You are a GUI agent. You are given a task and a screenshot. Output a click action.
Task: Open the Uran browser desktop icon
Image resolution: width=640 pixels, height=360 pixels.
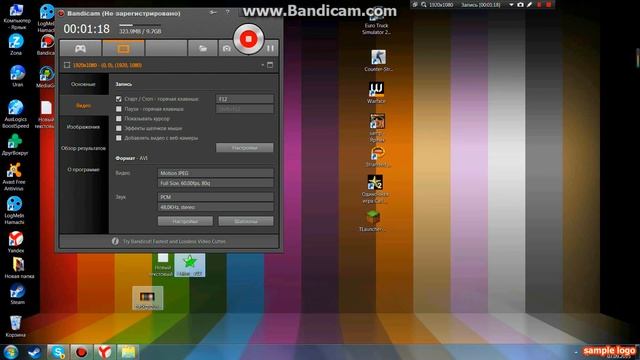[17, 76]
